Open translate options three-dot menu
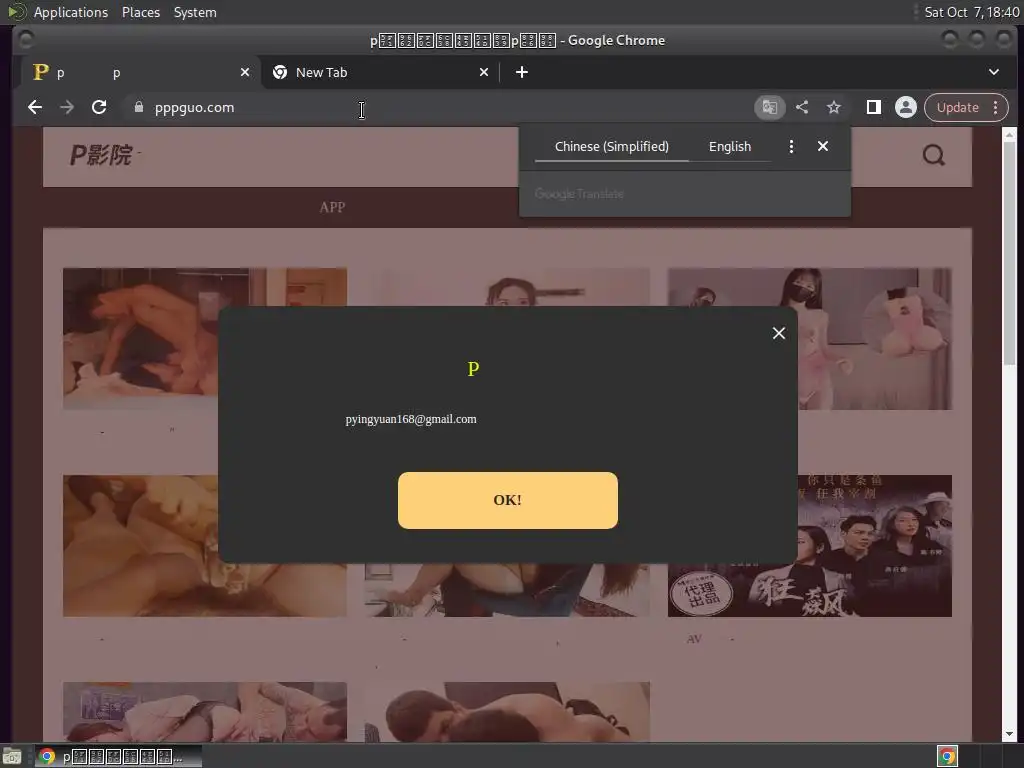The image size is (1024, 768). point(791,146)
